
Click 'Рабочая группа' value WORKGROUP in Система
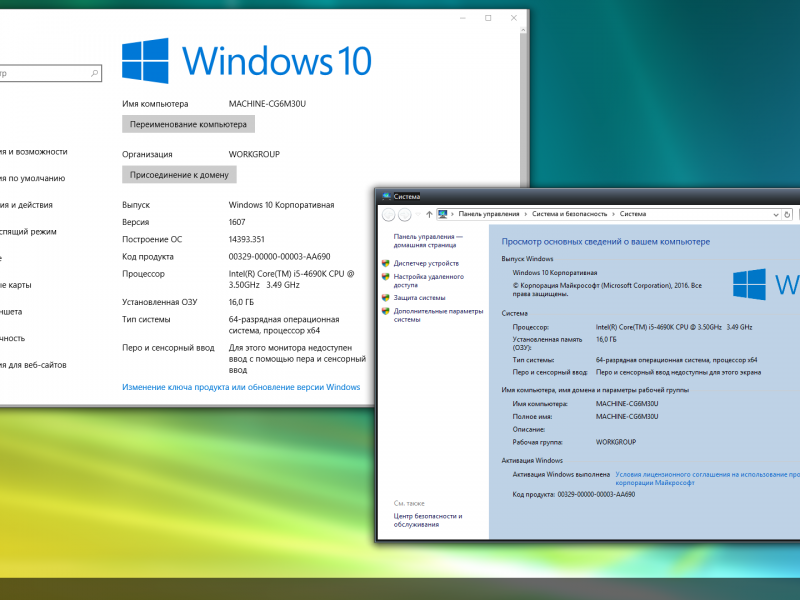(x=616, y=442)
